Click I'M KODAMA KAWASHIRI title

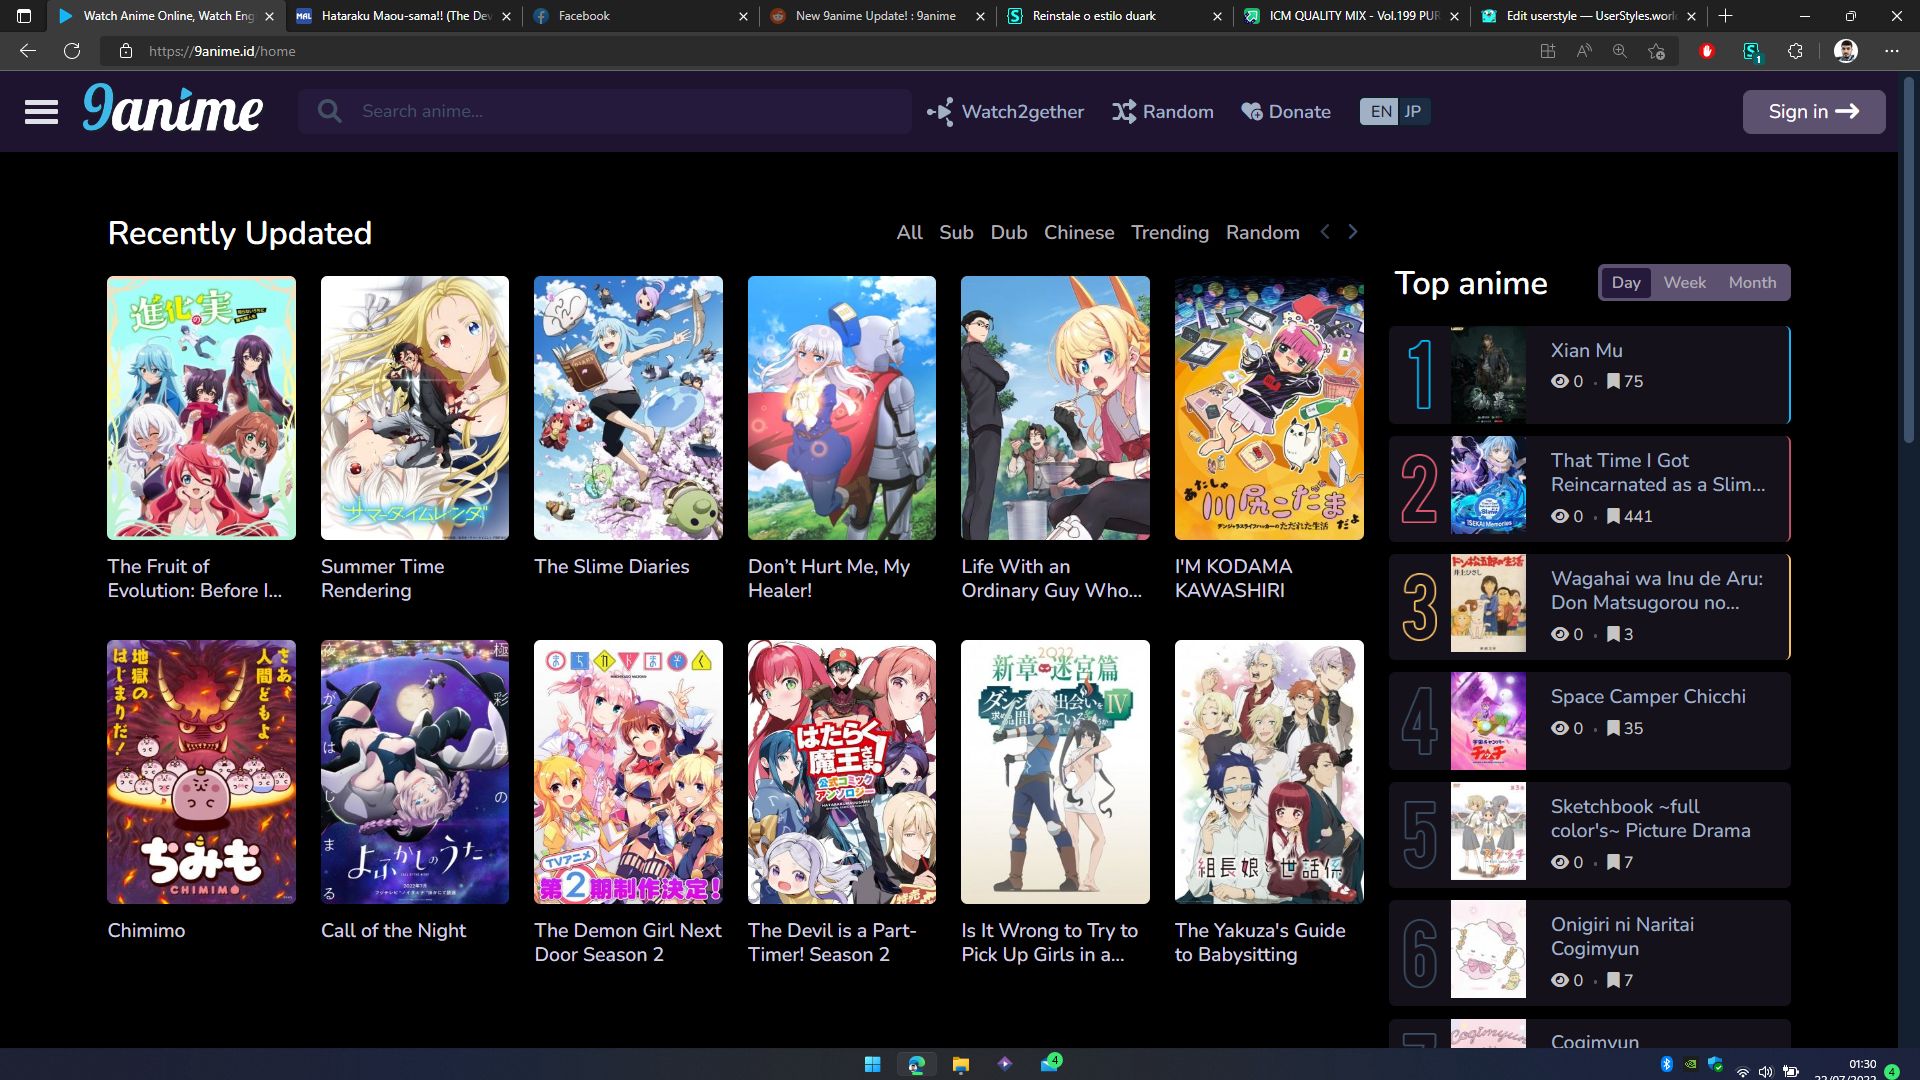pos(1233,578)
